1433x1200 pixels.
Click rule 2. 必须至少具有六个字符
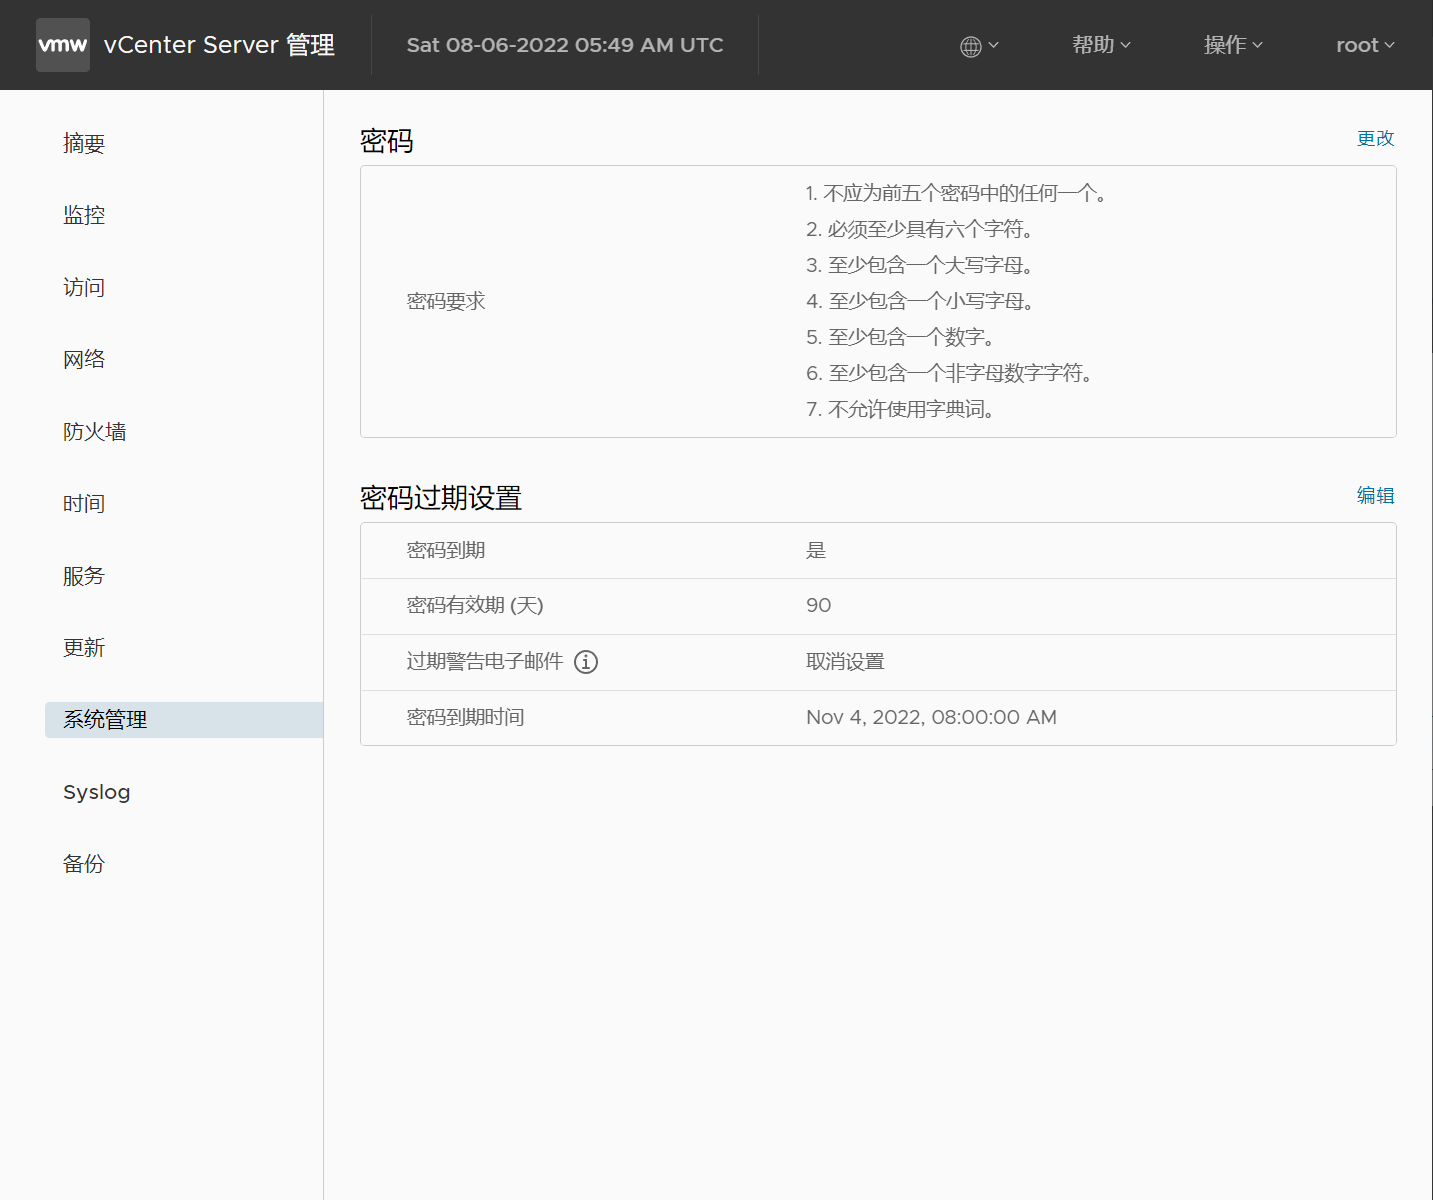920,229
